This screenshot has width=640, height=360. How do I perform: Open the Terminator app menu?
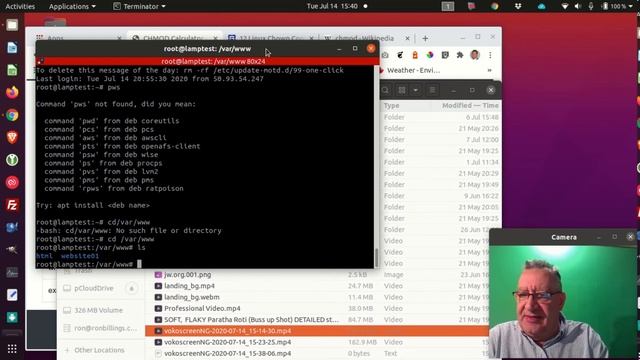(x=140, y=6)
